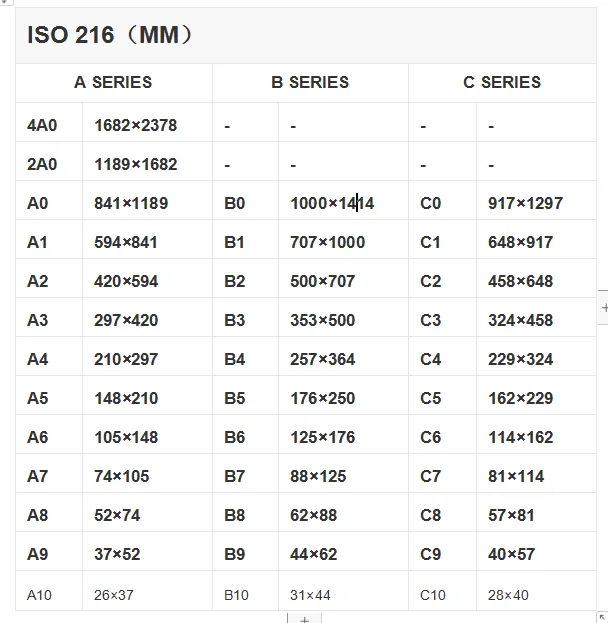
Task: Click the 1189×1682 dimension cell
Action: pyautogui.click(x=135, y=164)
